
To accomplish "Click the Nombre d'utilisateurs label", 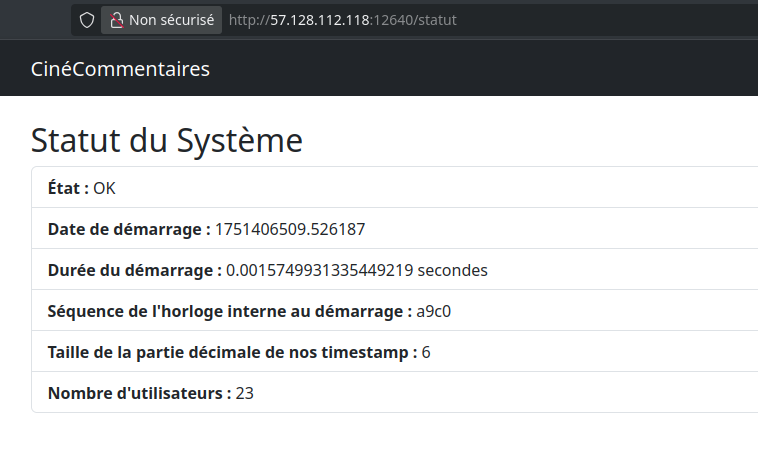I will pyautogui.click(x=140, y=394).
